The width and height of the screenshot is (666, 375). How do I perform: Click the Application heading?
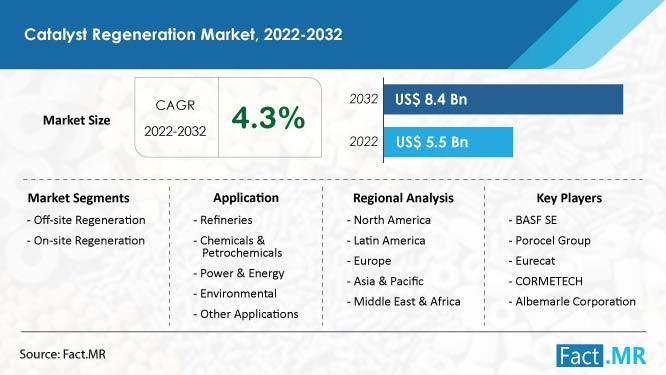[246, 198]
